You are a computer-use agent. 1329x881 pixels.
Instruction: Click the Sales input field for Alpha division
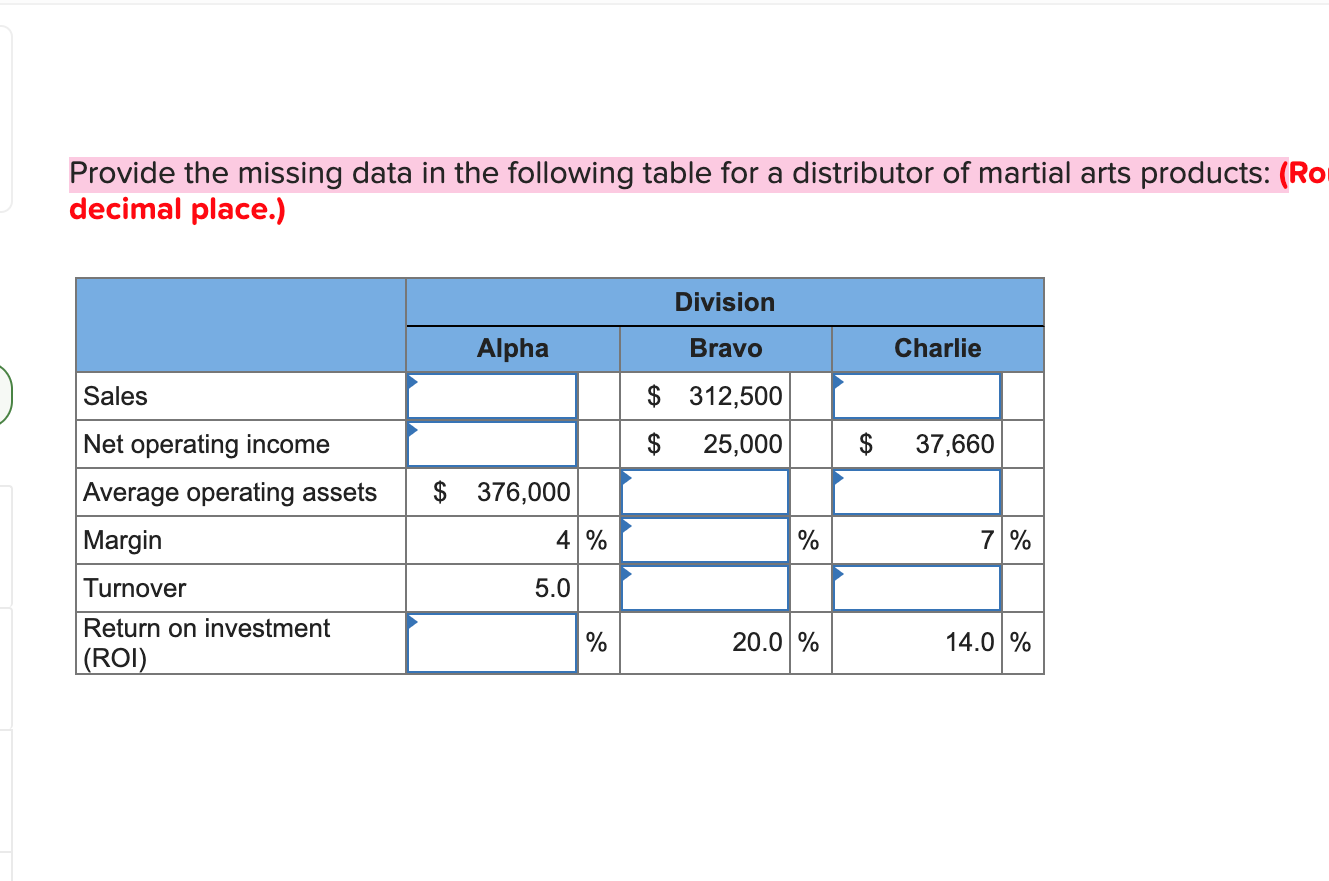[x=491, y=396]
